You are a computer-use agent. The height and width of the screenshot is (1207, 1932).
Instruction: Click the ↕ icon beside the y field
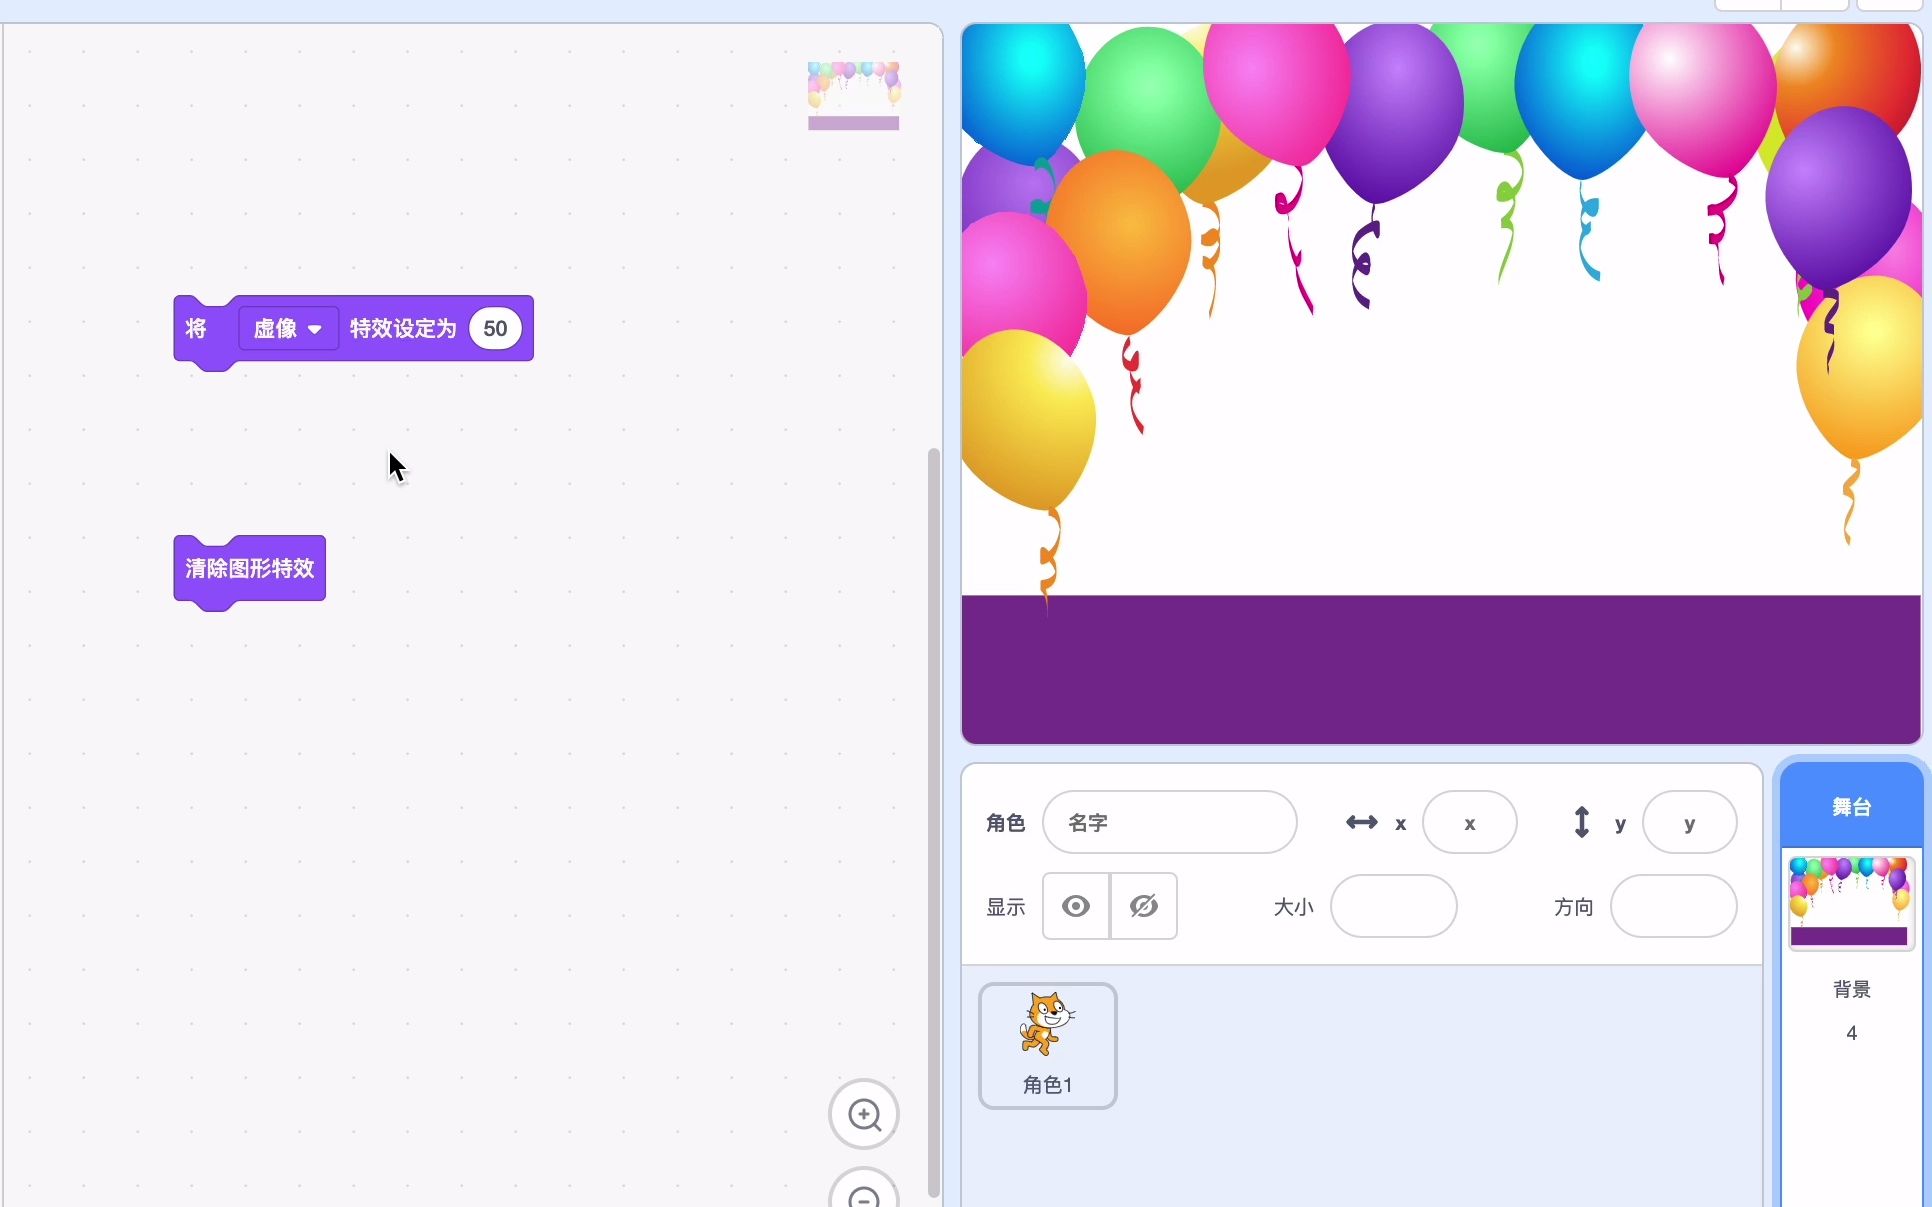1581,822
